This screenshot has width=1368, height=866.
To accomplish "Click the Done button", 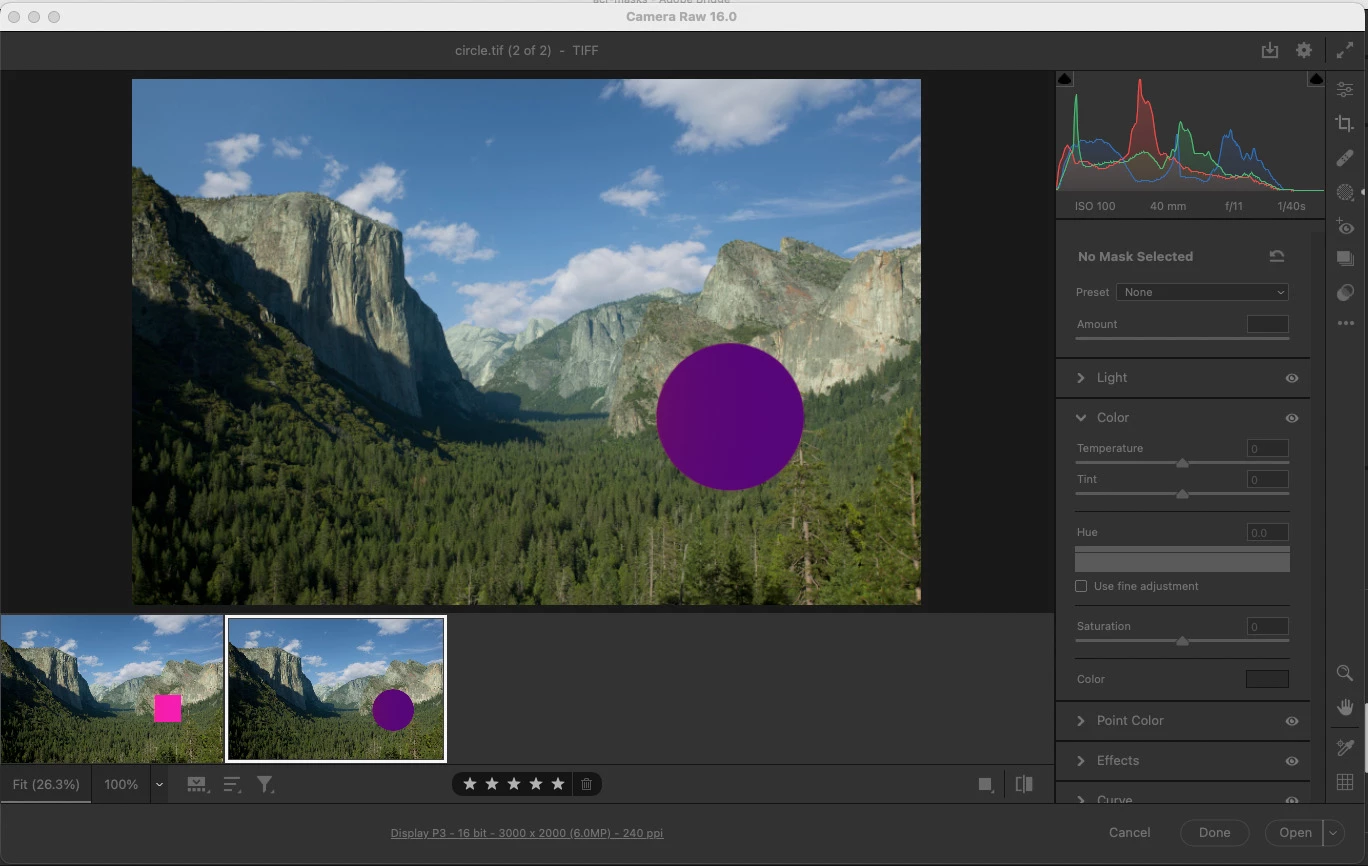I will point(1215,832).
